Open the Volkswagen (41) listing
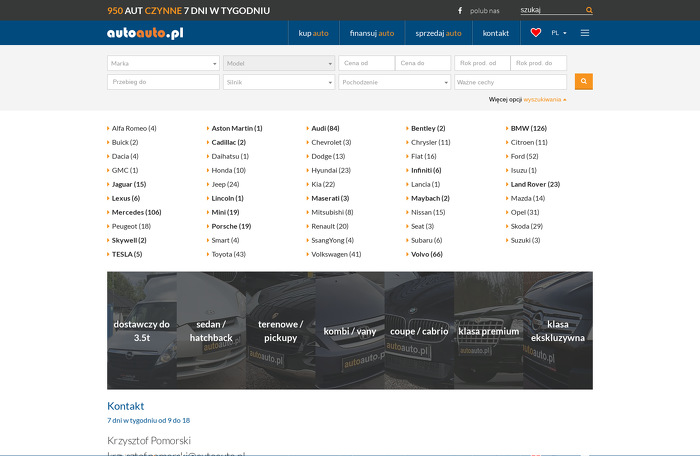700x456 pixels. point(336,254)
